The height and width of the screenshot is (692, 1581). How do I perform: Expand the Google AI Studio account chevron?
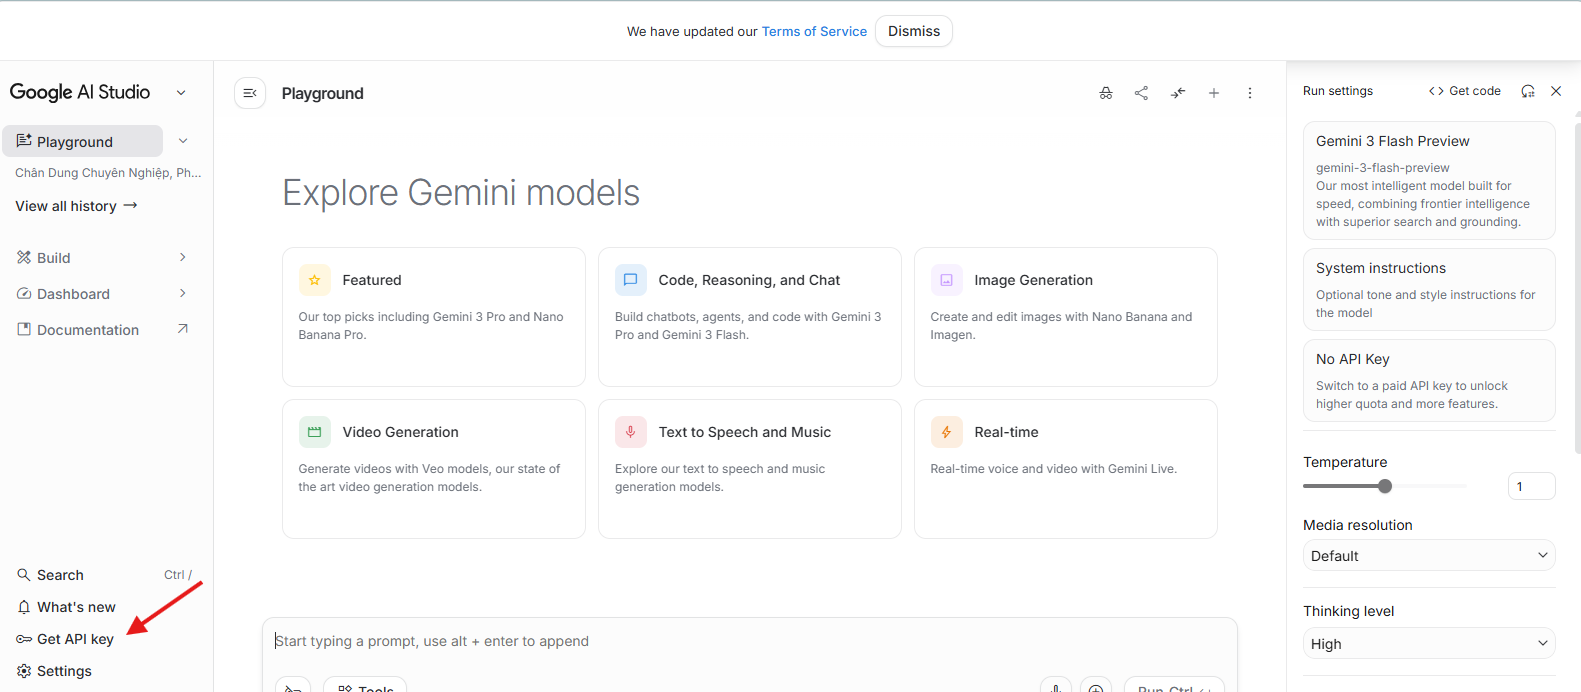tap(181, 93)
